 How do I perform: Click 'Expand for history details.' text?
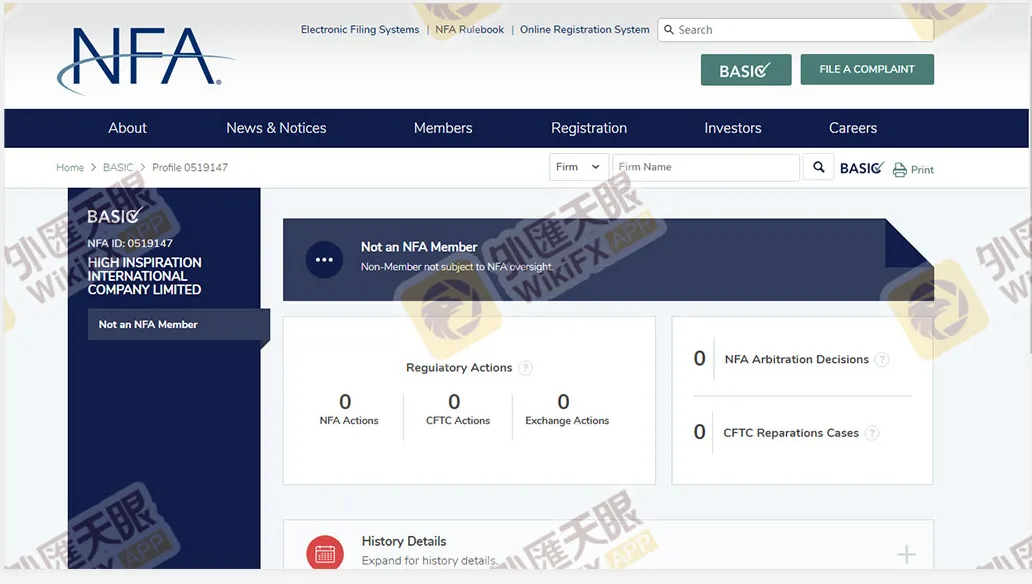(430, 561)
